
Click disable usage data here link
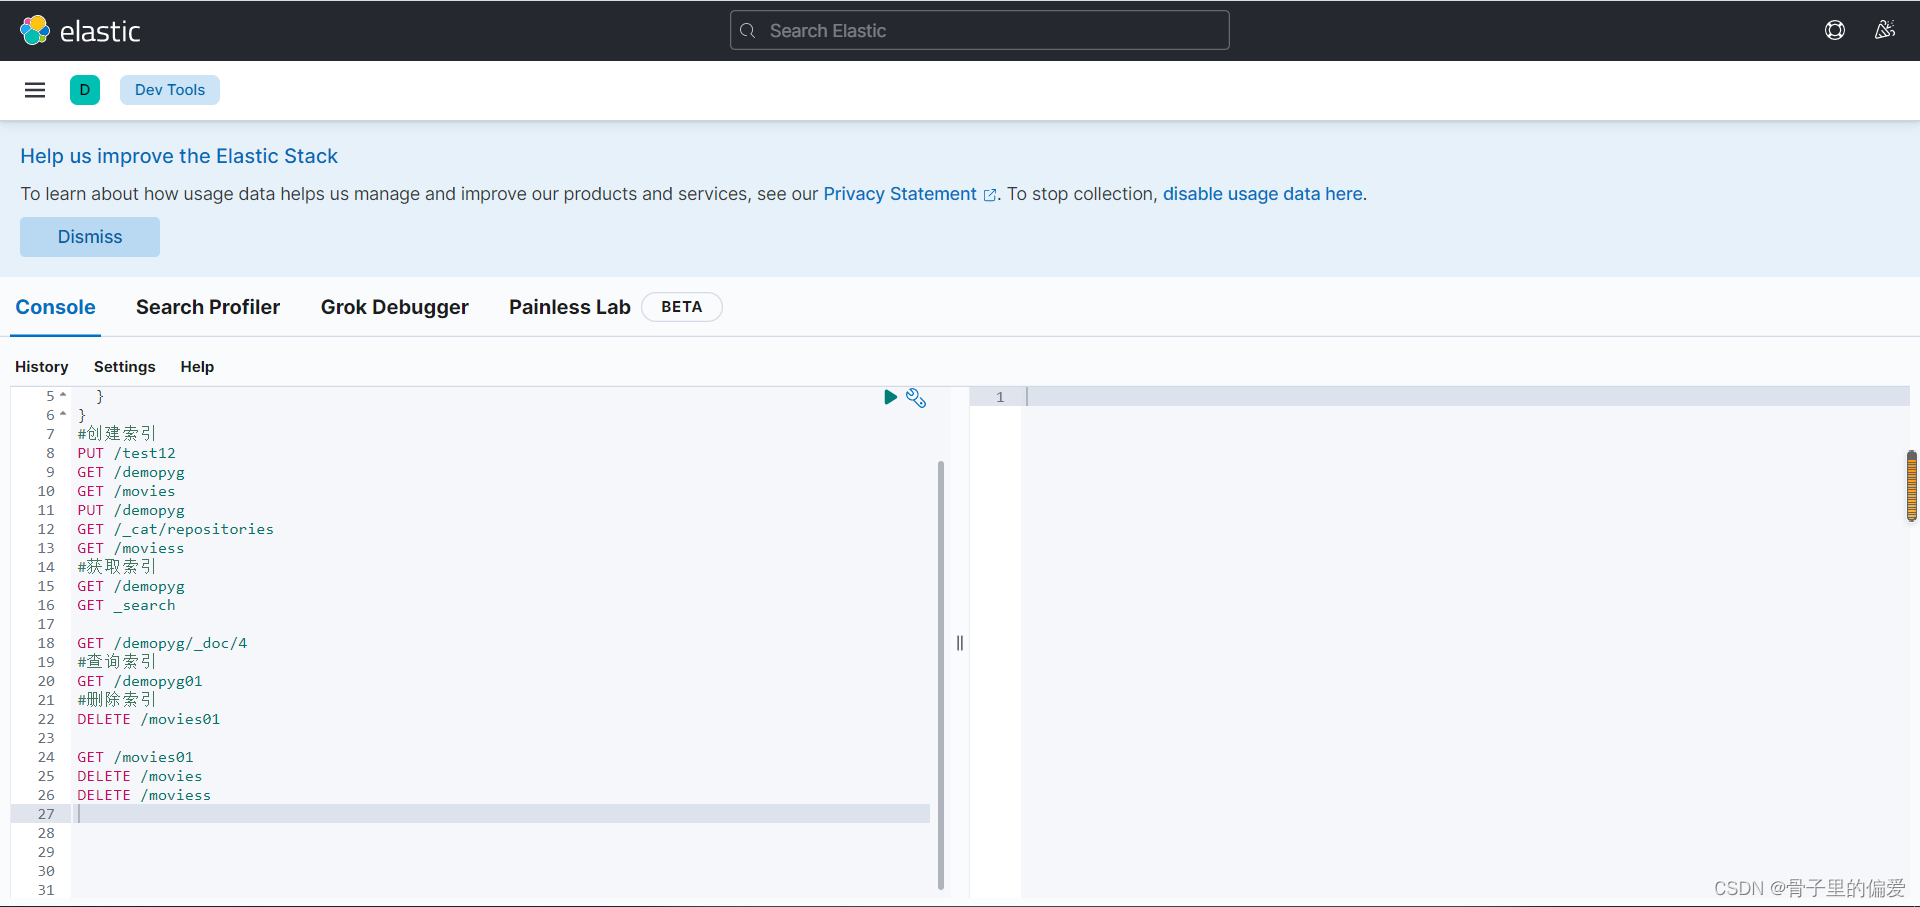[1262, 194]
